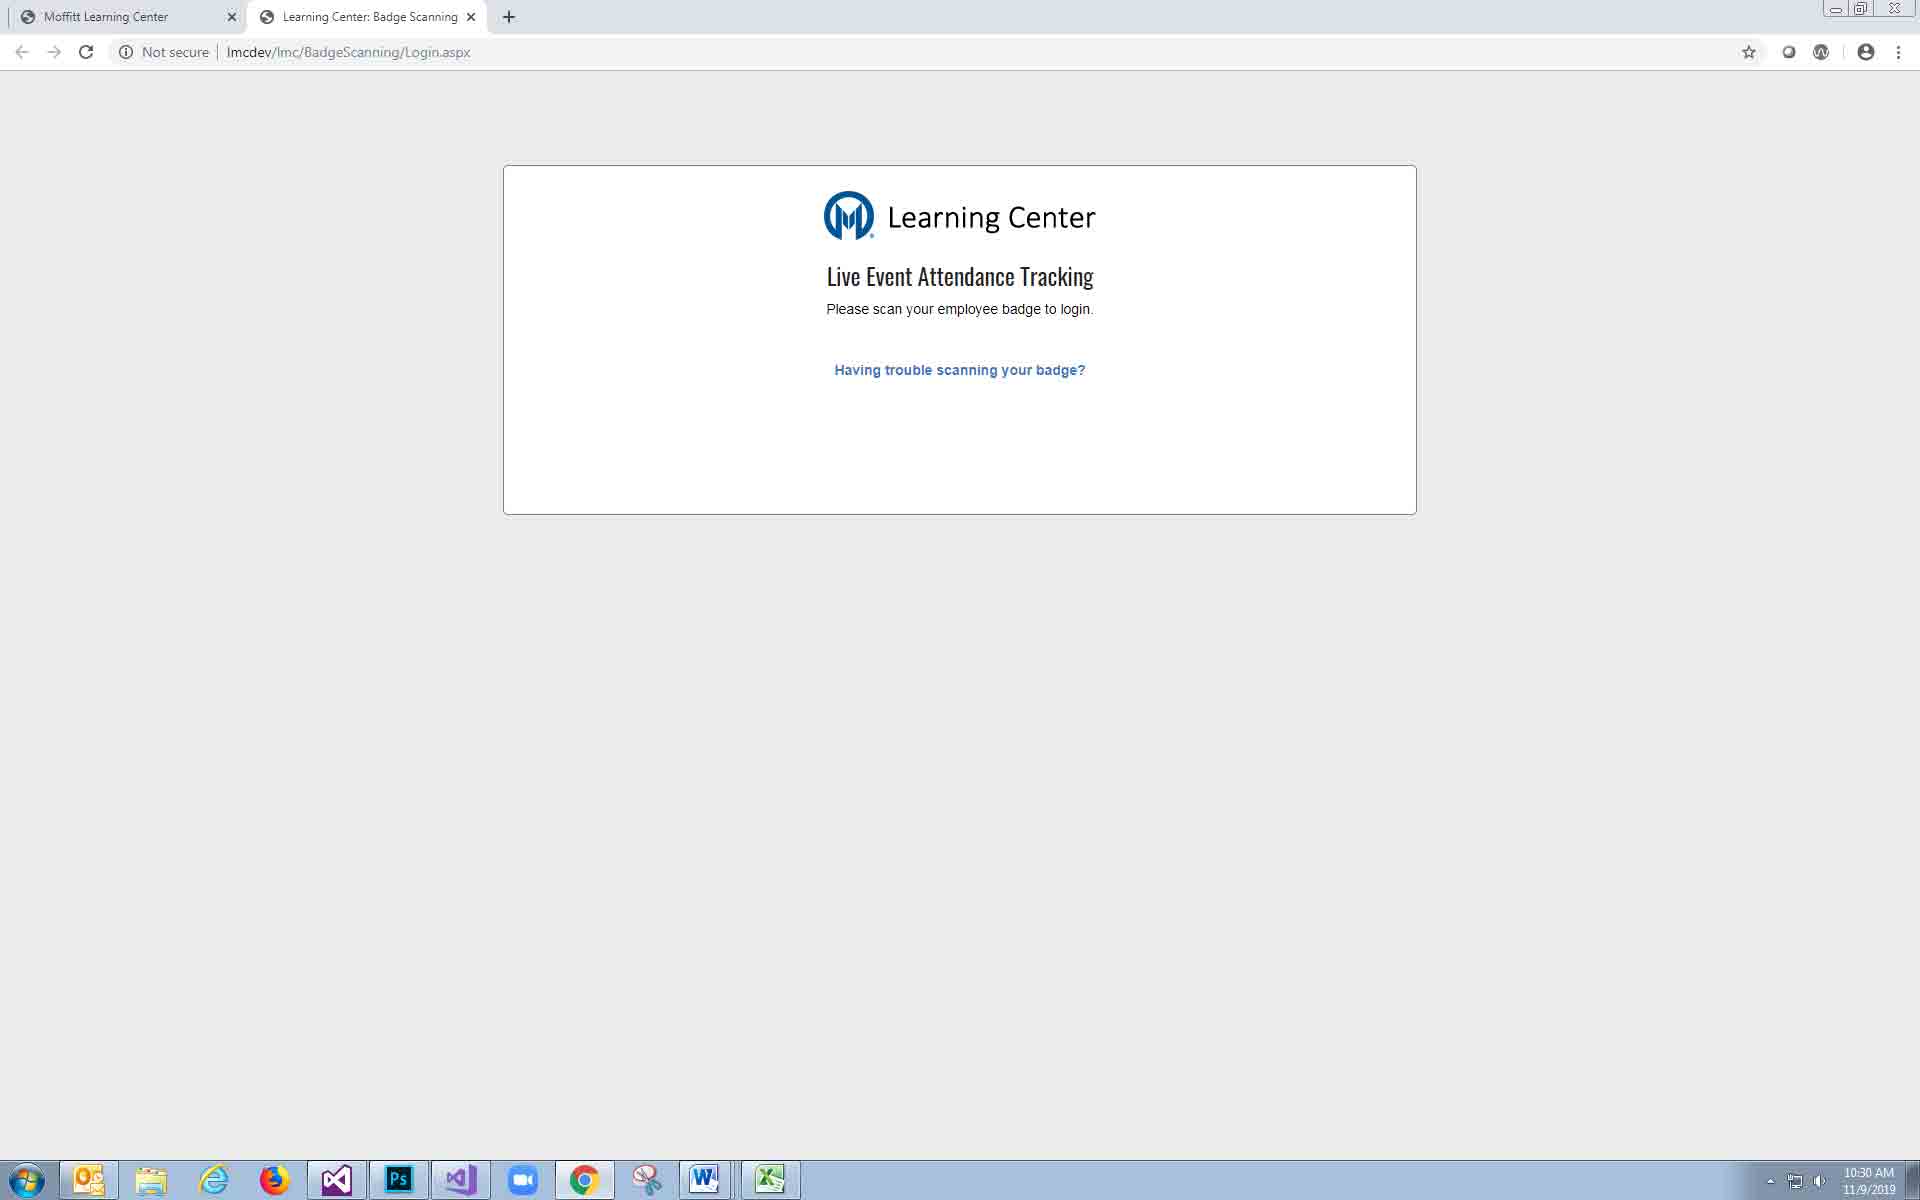Image resolution: width=1920 pixels, height=1200 pixels.
Task: Click the site information icon
Action: (126, 52)
